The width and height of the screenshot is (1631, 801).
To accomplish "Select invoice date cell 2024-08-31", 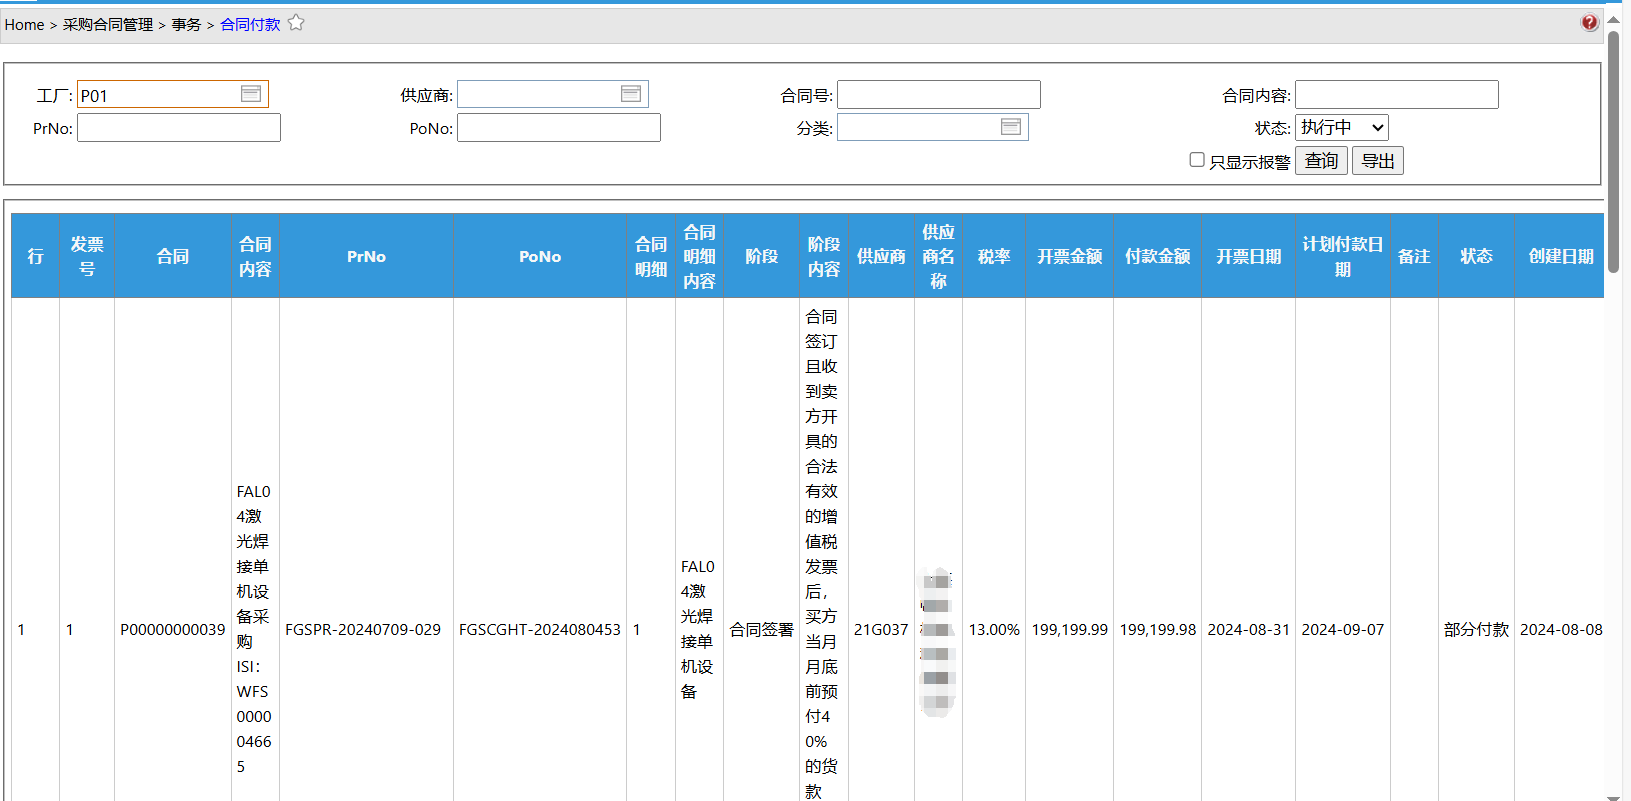I will [x=1248, y=629].
